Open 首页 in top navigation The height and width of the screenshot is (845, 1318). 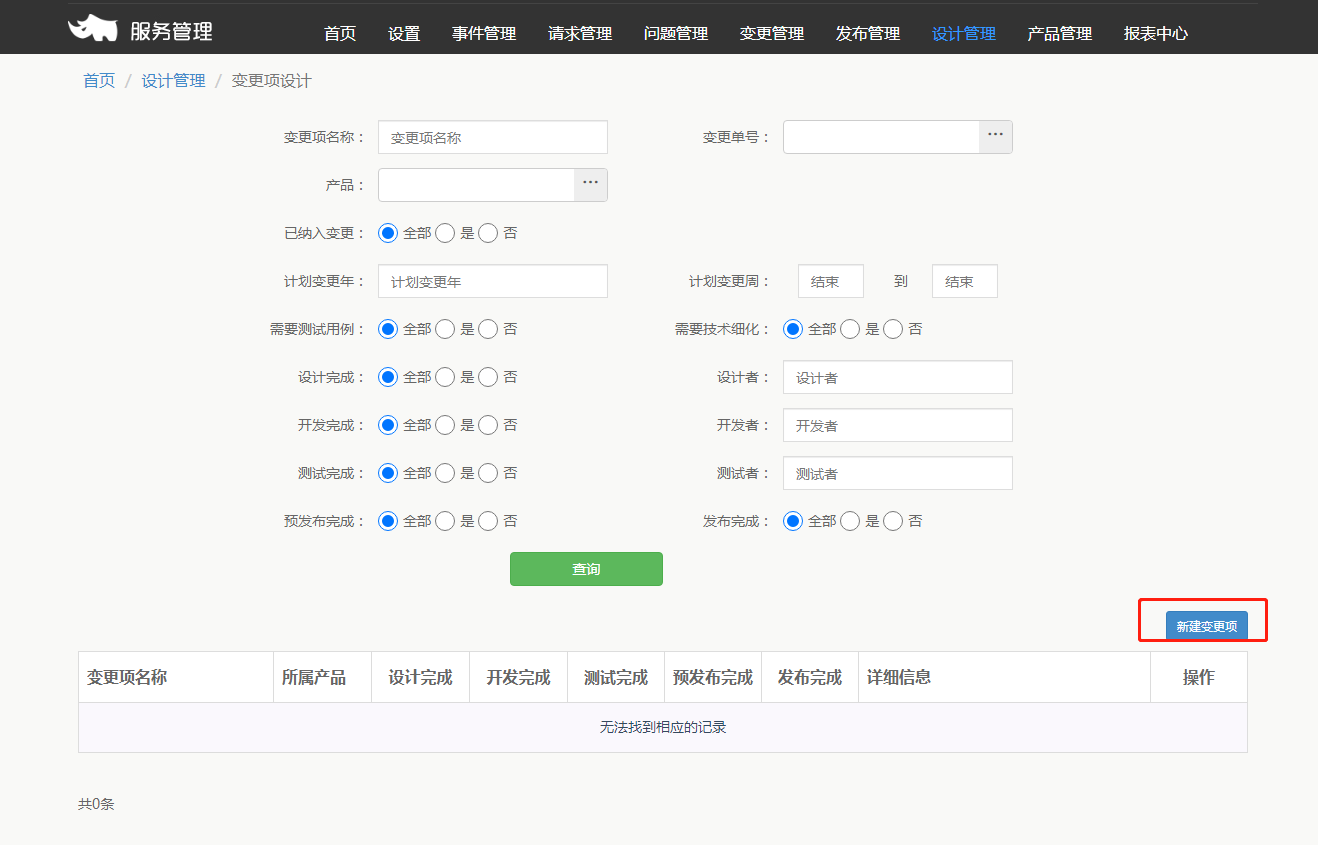340,33
